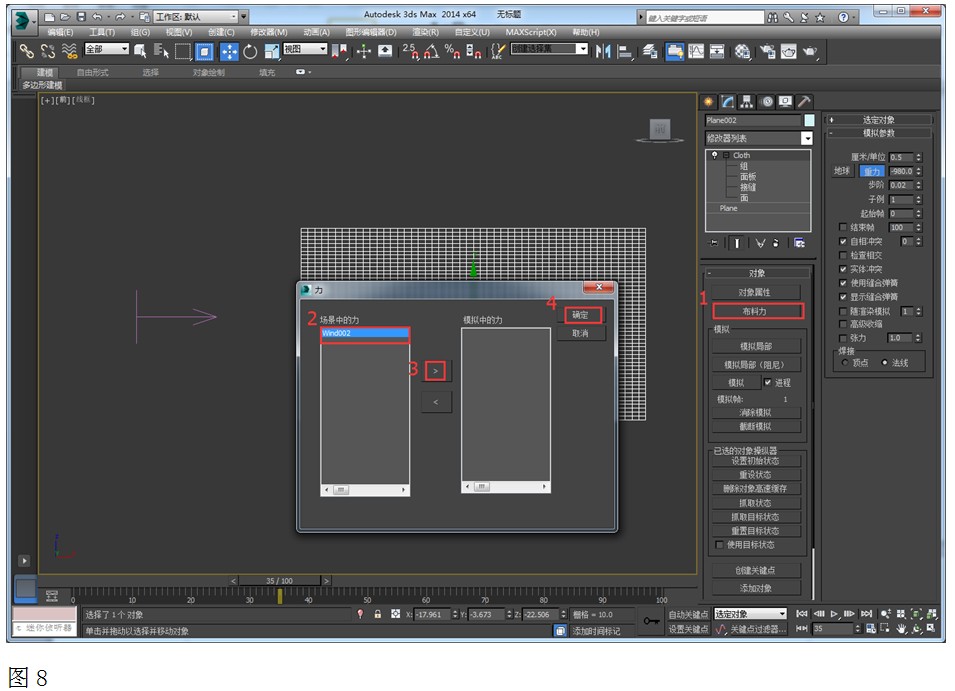Select the 顶点 welding radio button
The image size is (955, 691).
pyautogui.click(x=844, y=362)
